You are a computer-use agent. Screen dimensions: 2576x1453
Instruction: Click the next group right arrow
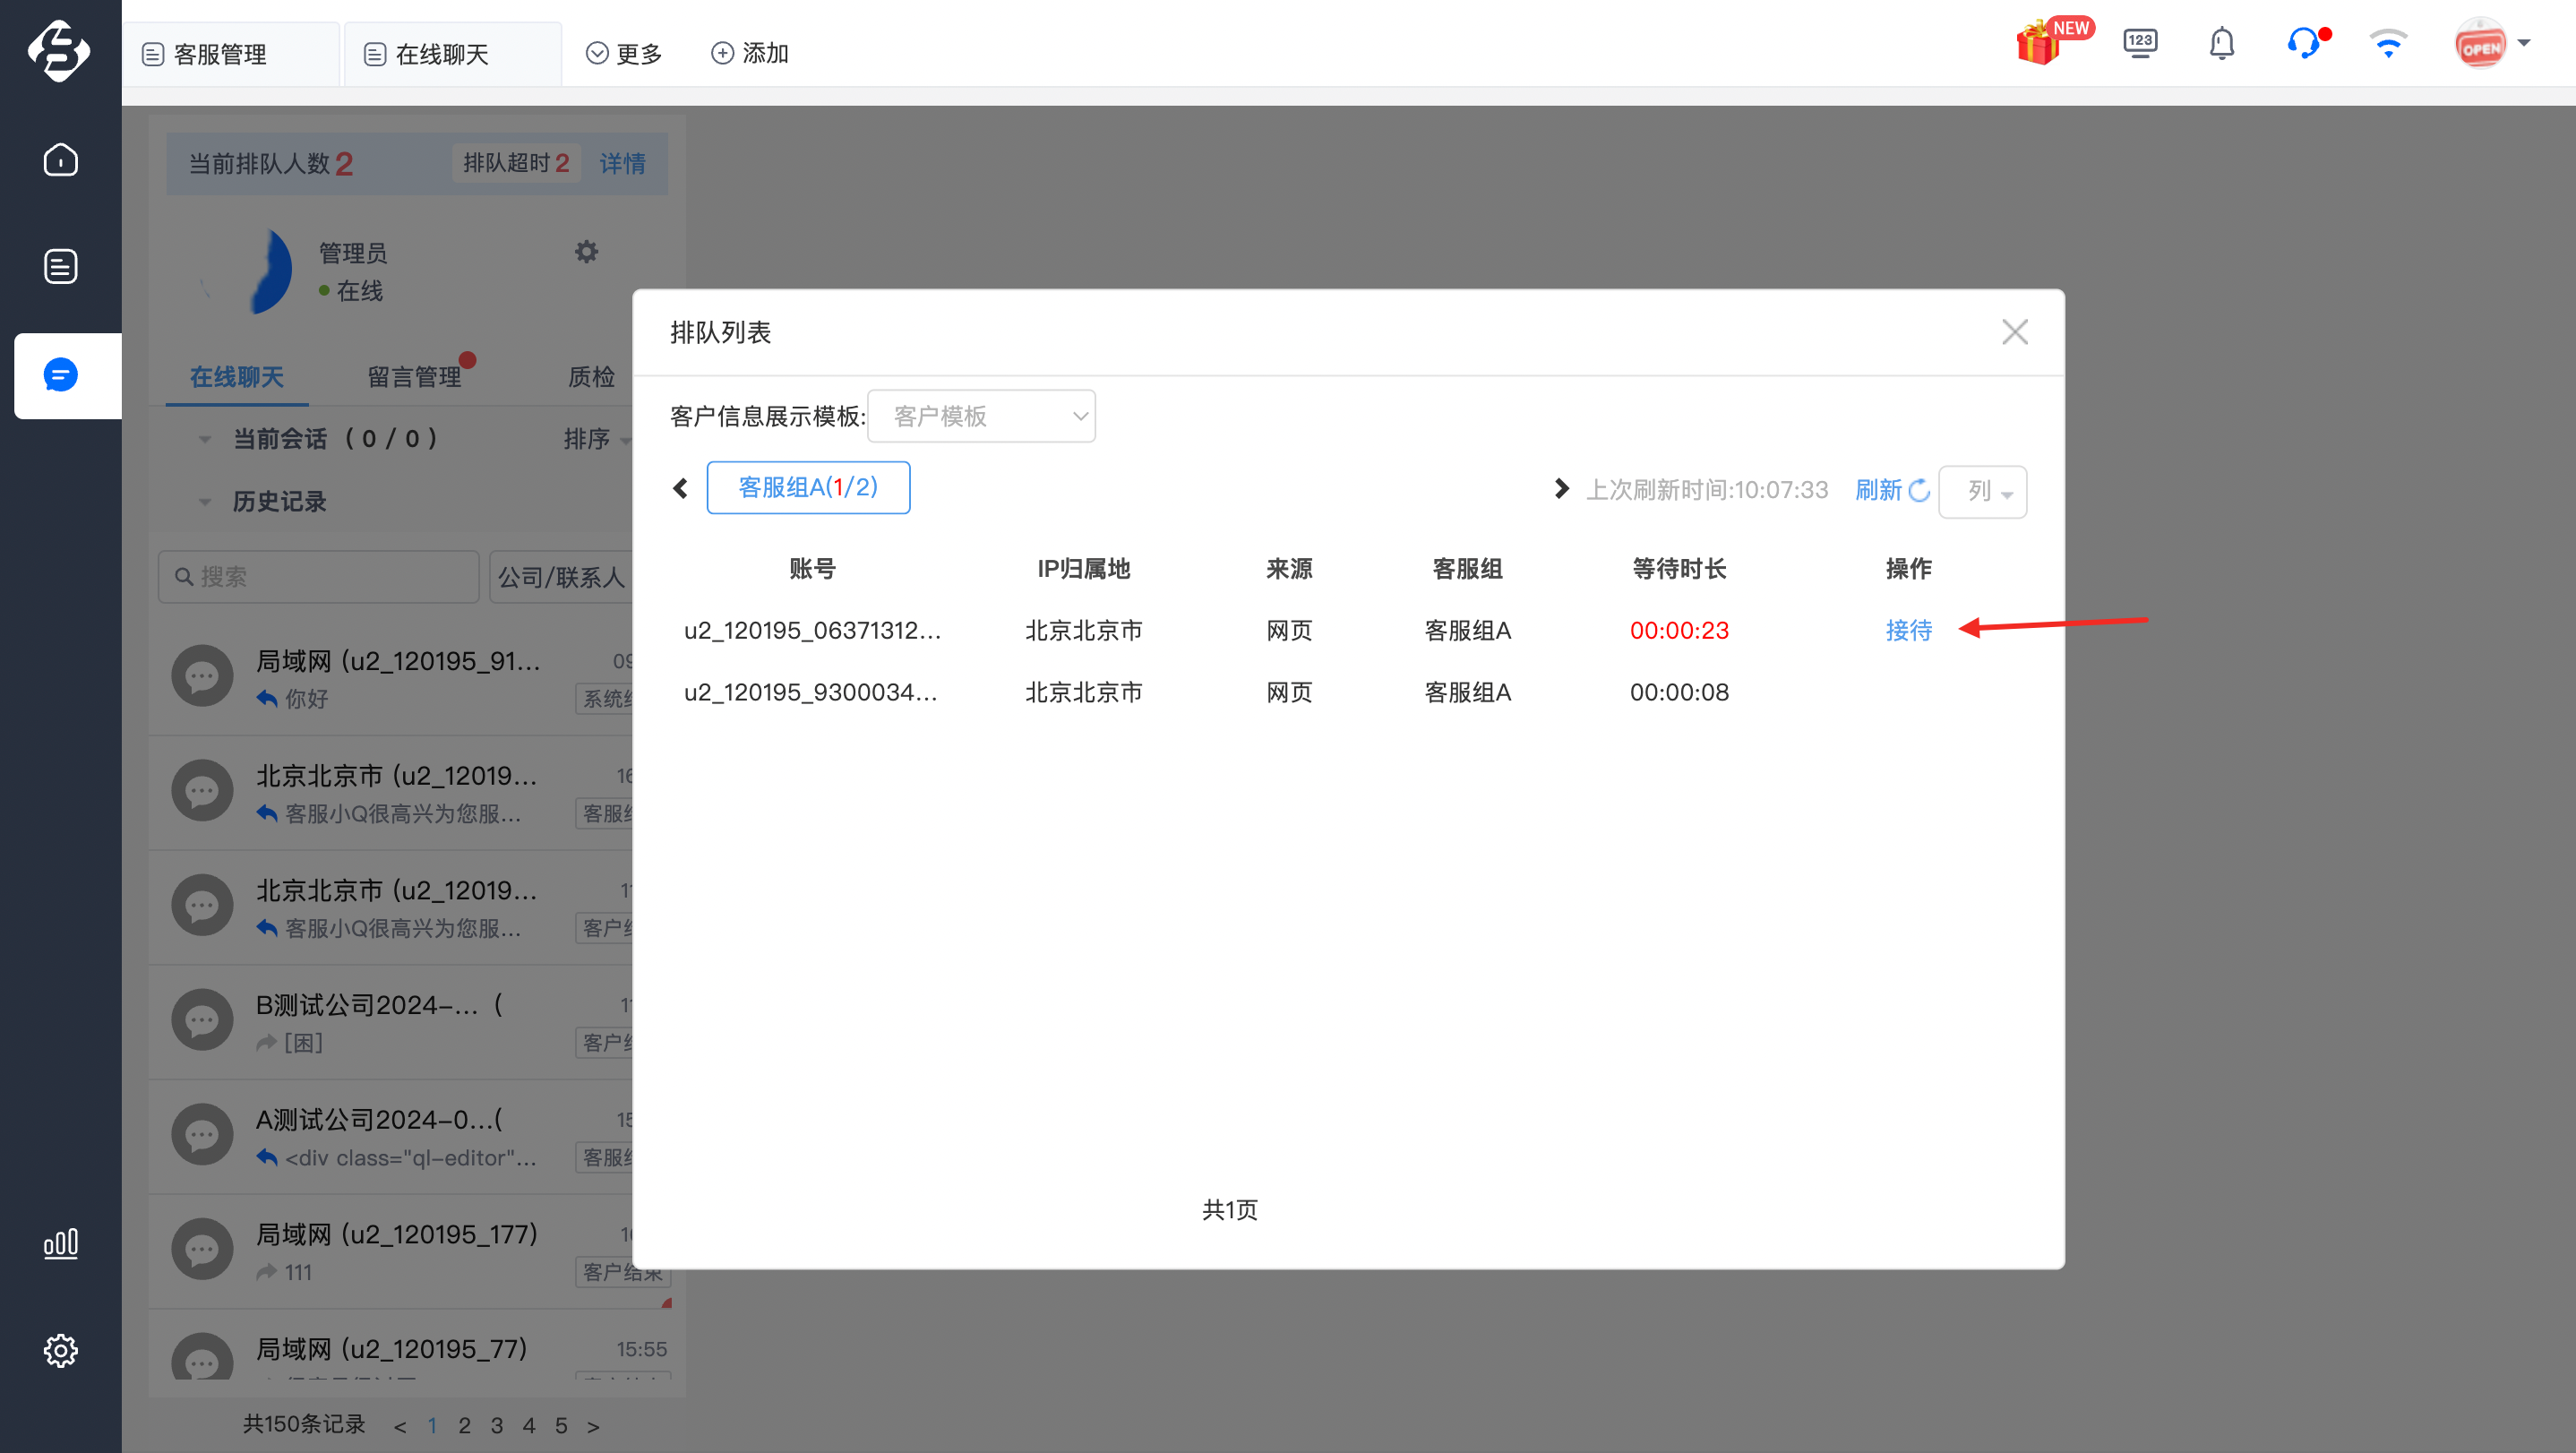point(1560,489)
